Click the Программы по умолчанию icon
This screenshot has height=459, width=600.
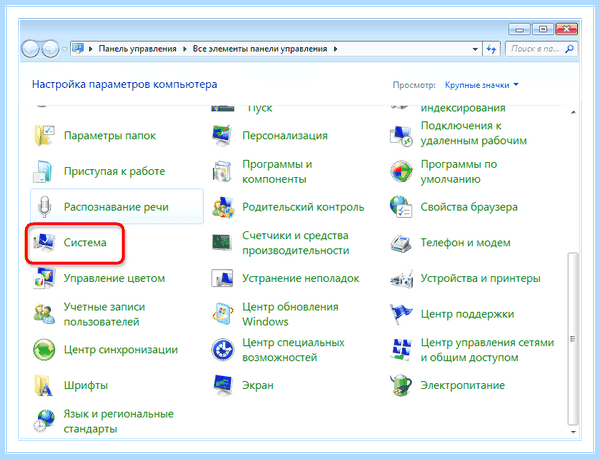[x=401, y=171]
